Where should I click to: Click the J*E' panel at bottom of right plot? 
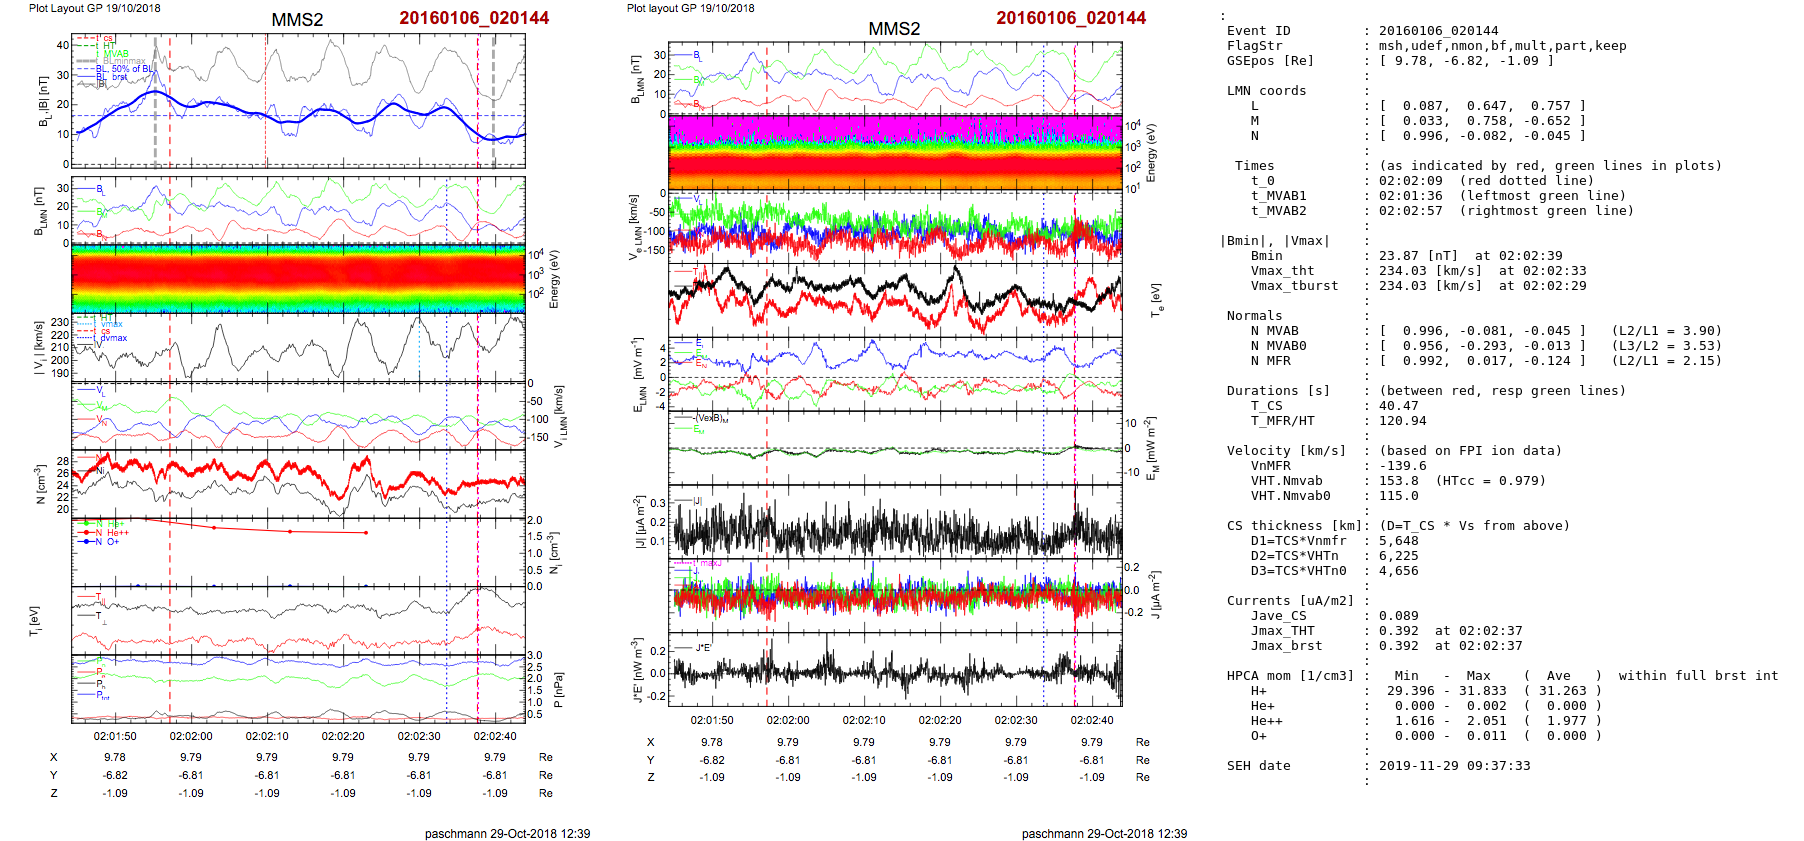click(x=895, y=669)
